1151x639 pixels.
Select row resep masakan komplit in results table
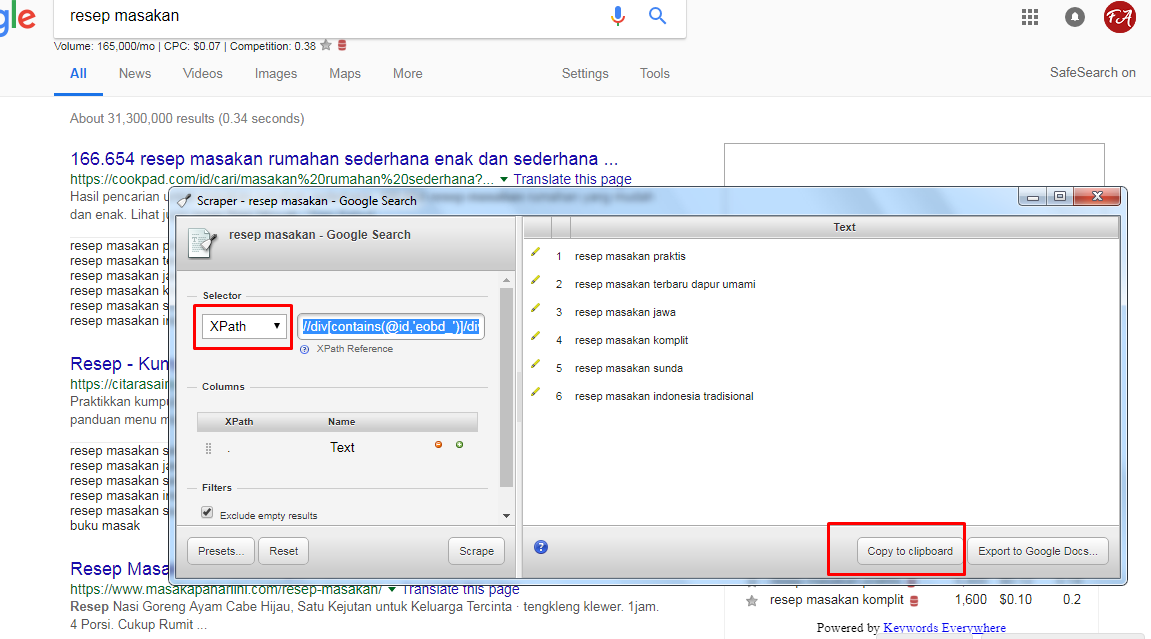coord(821,340)
